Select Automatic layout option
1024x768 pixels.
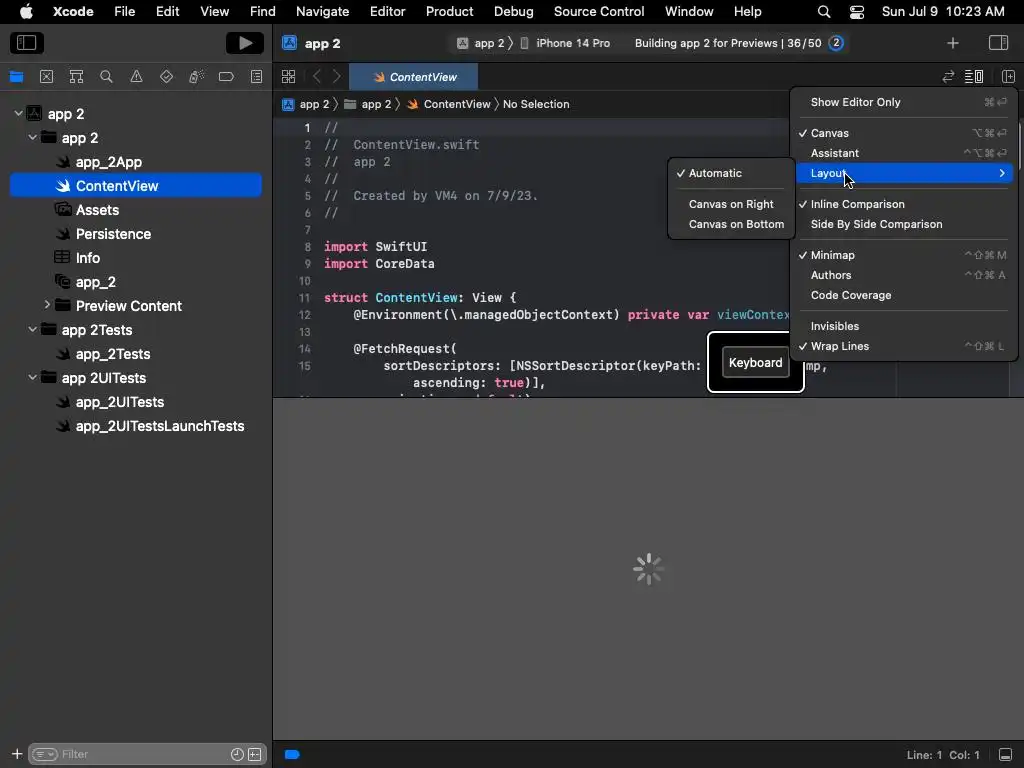731,174
